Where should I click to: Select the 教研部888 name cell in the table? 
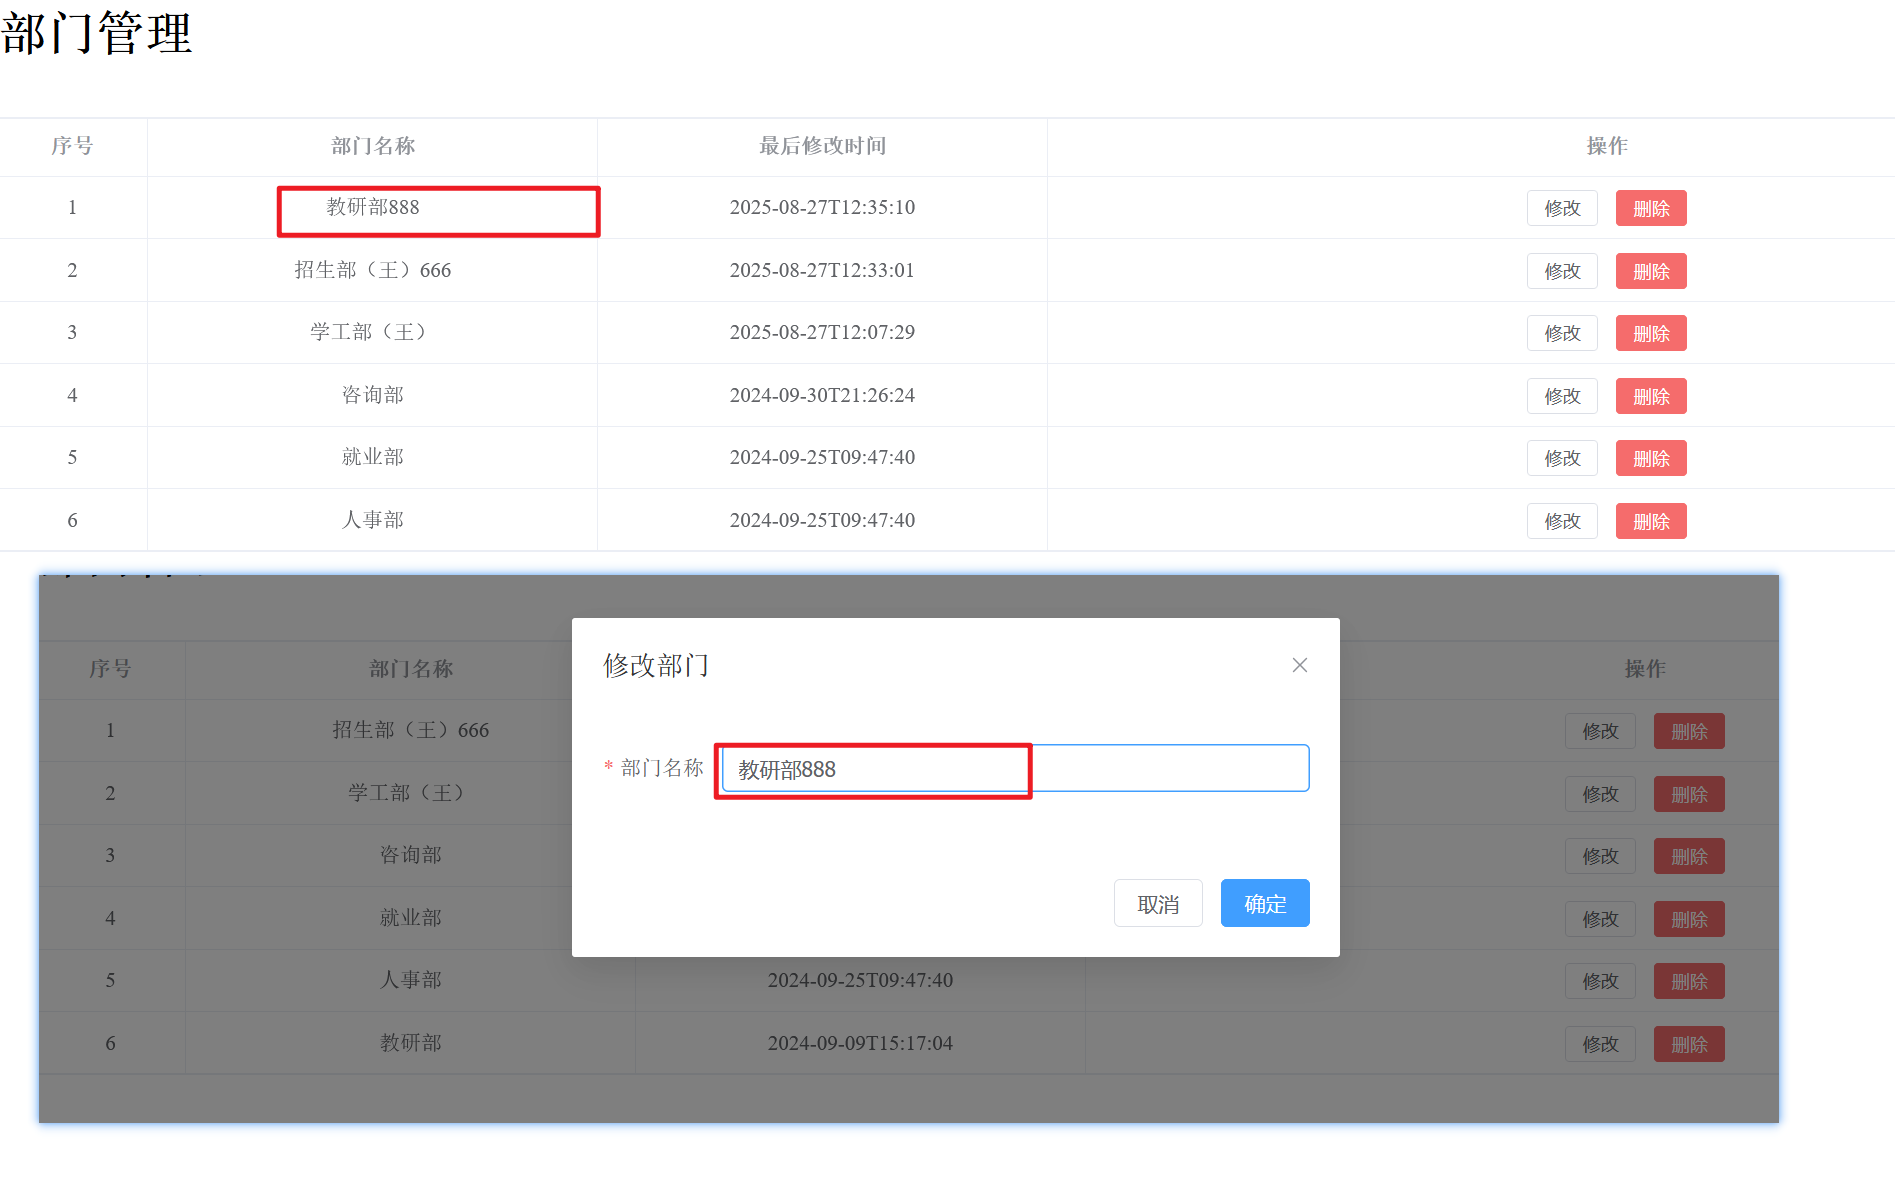(x=373, y=208)
